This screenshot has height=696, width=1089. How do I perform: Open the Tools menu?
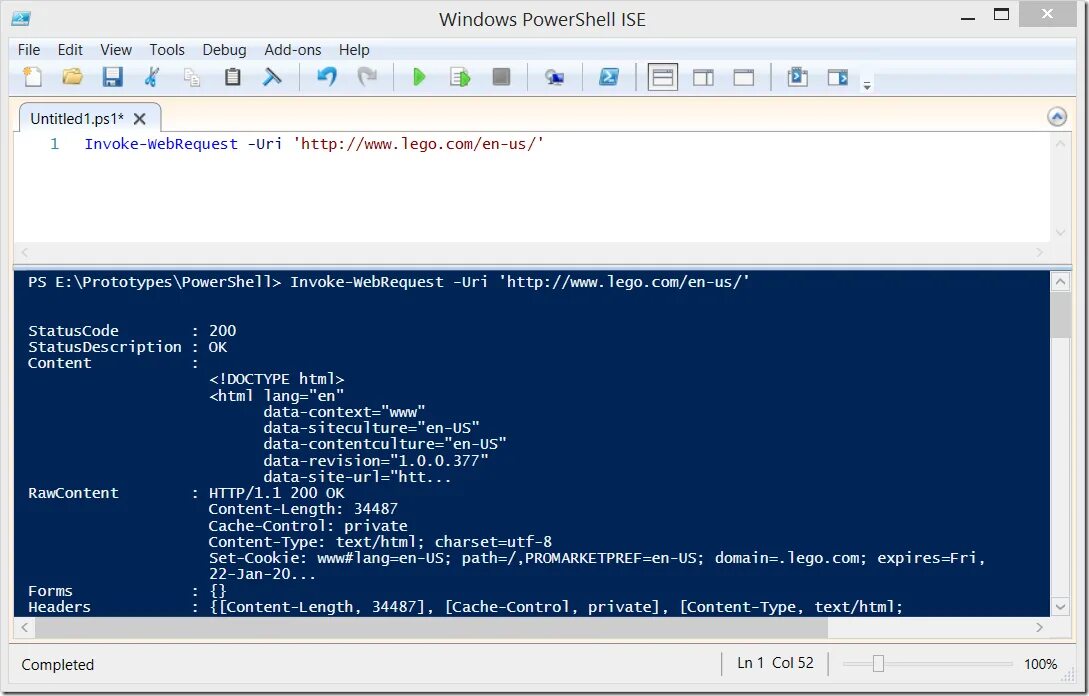[167, 50]
